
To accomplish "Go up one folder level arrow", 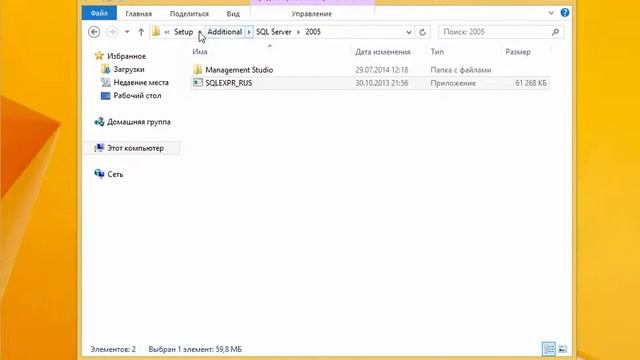I will pyautogui.click(x=141, y=32).
